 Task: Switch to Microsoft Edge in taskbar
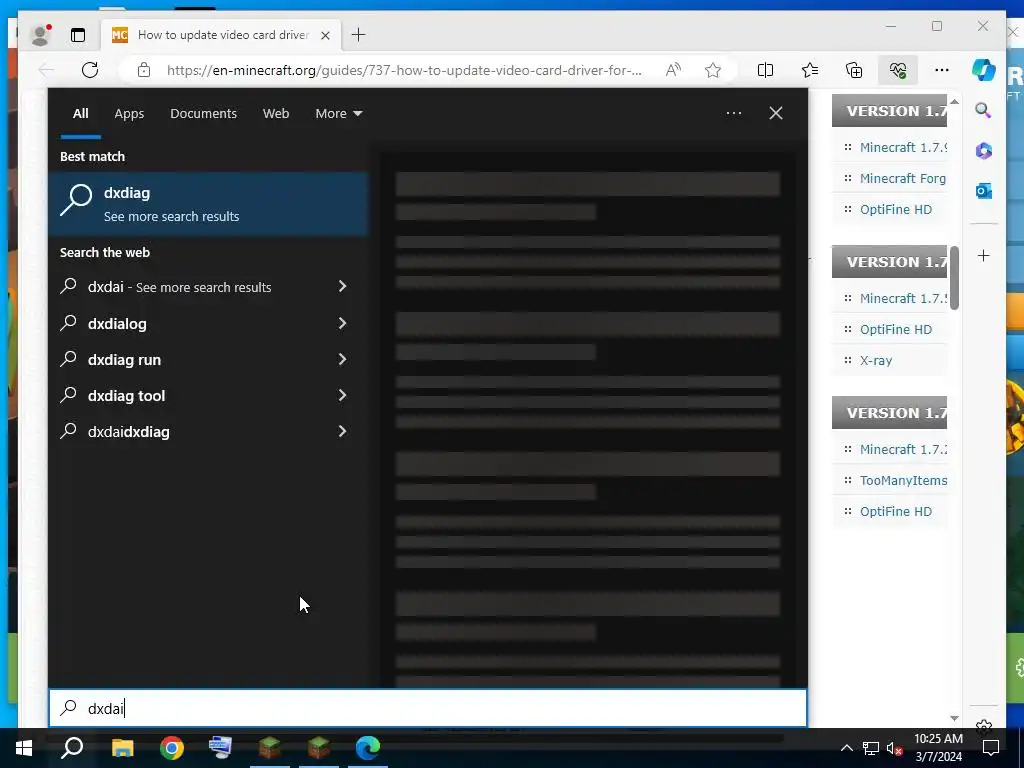click(x=368, y=748)
